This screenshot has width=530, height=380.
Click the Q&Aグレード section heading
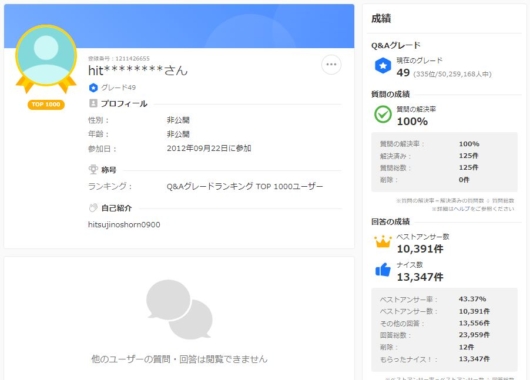(396, 45)
